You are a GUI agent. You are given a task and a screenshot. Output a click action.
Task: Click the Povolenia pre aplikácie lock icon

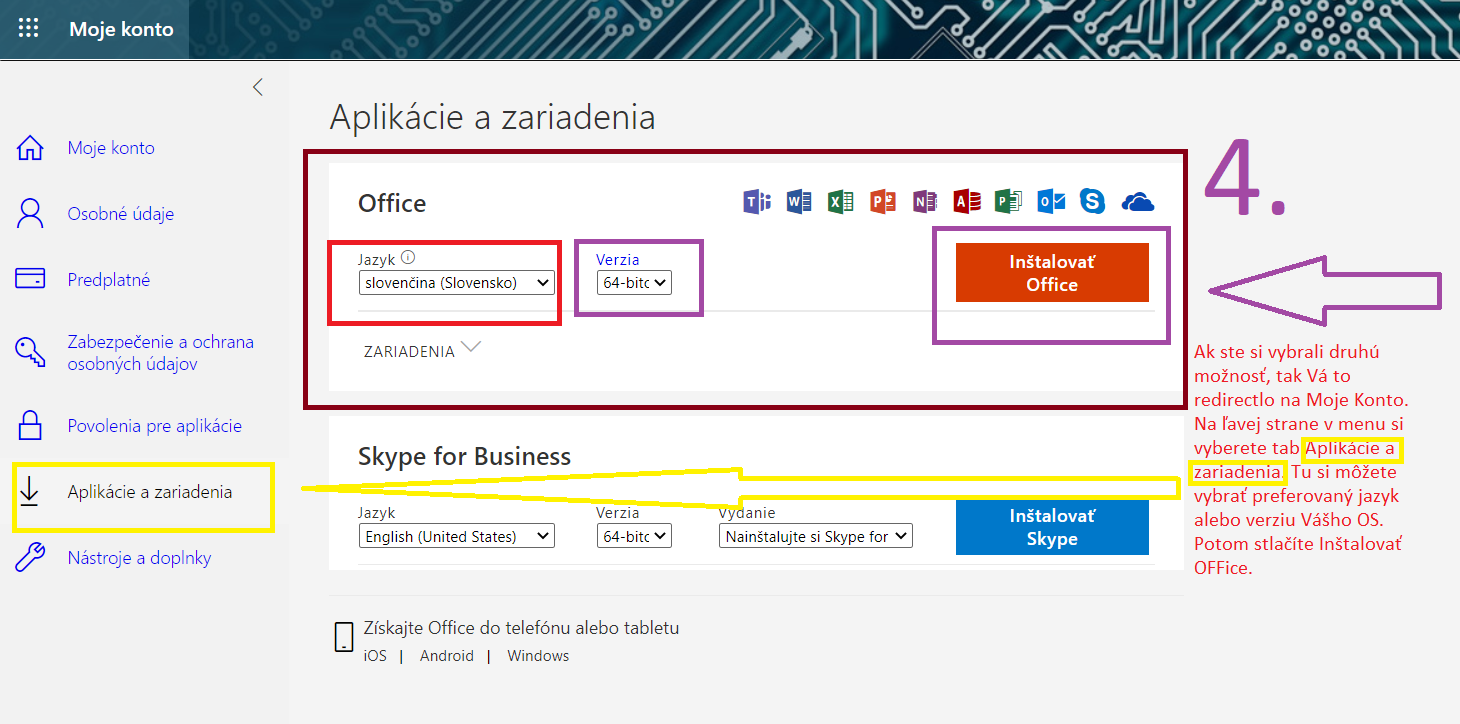31,425
